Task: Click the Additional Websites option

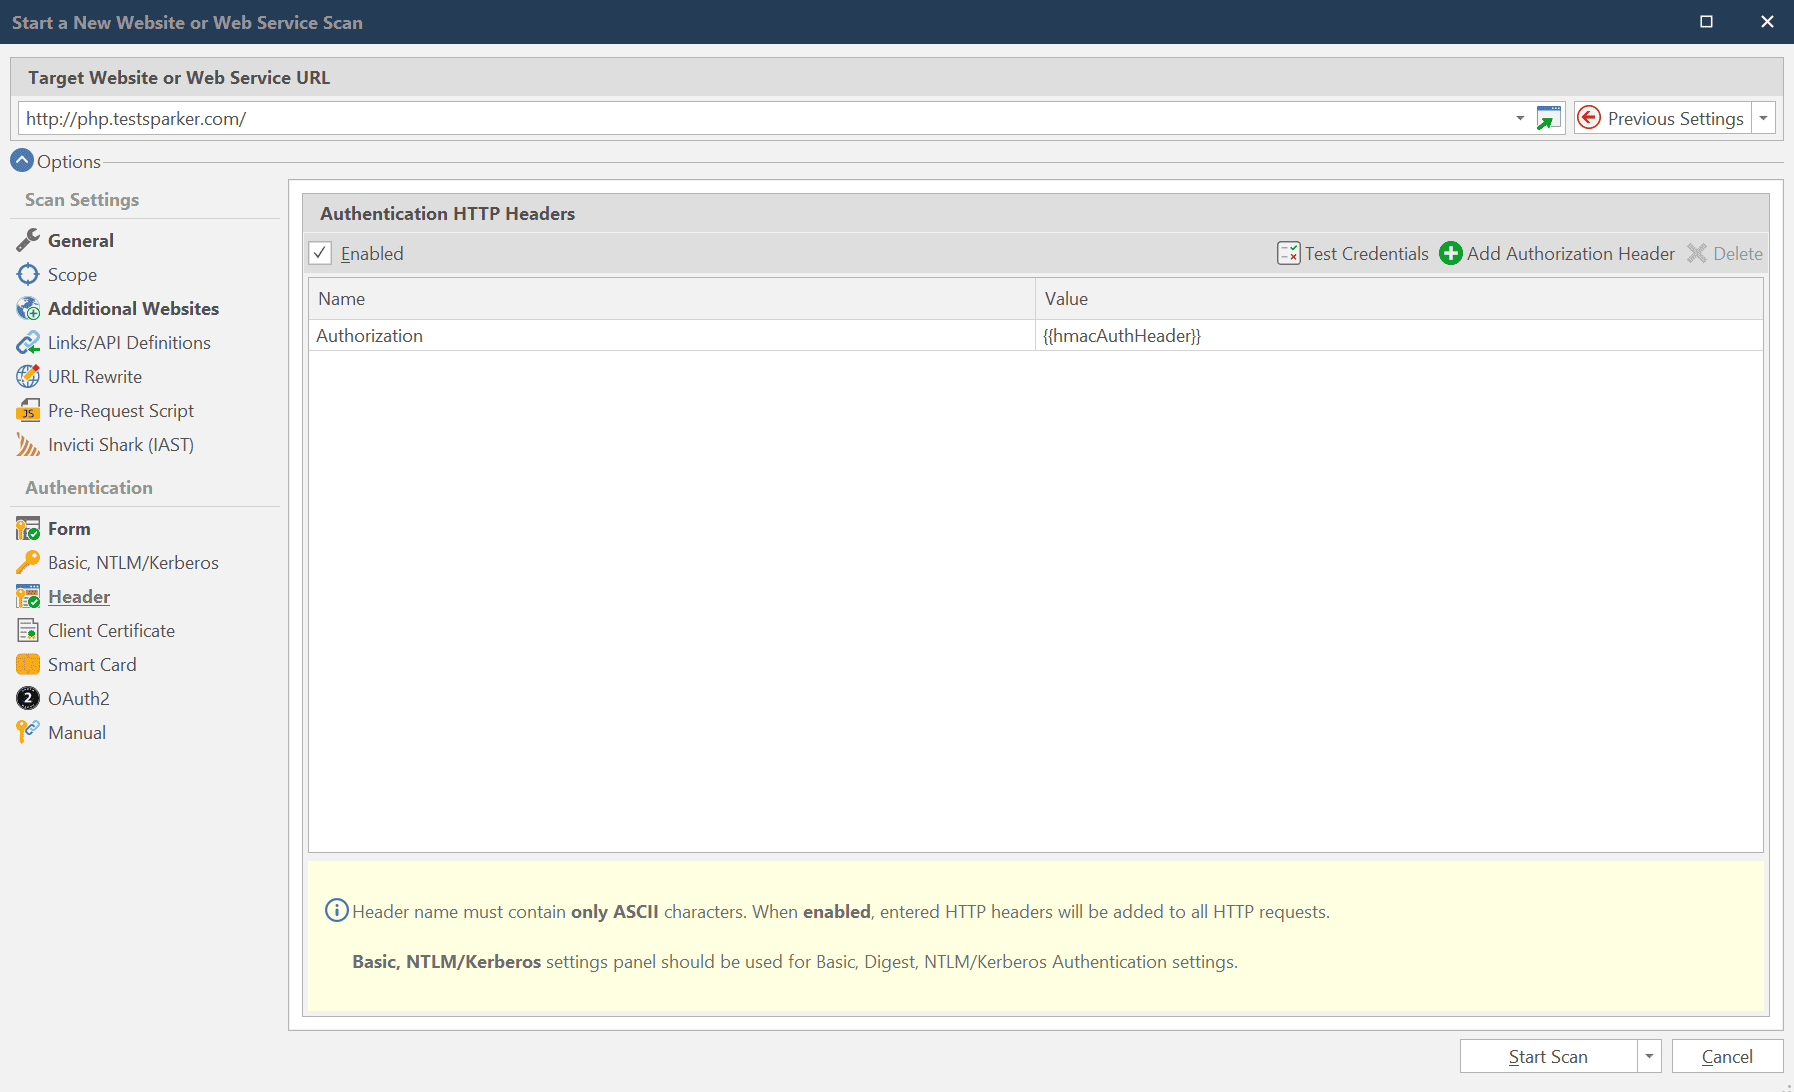Action: pos(134,308)
